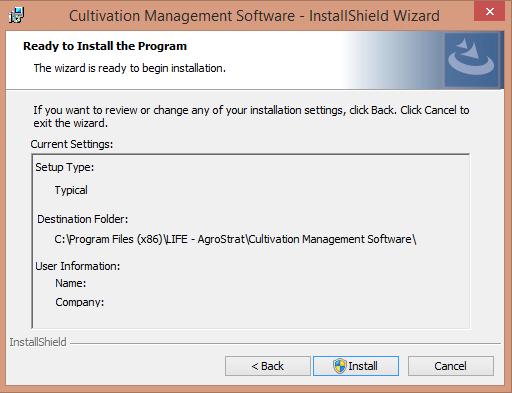
Task: Click the InstallShield arrow logo in the header
Action: click(471, 59)
